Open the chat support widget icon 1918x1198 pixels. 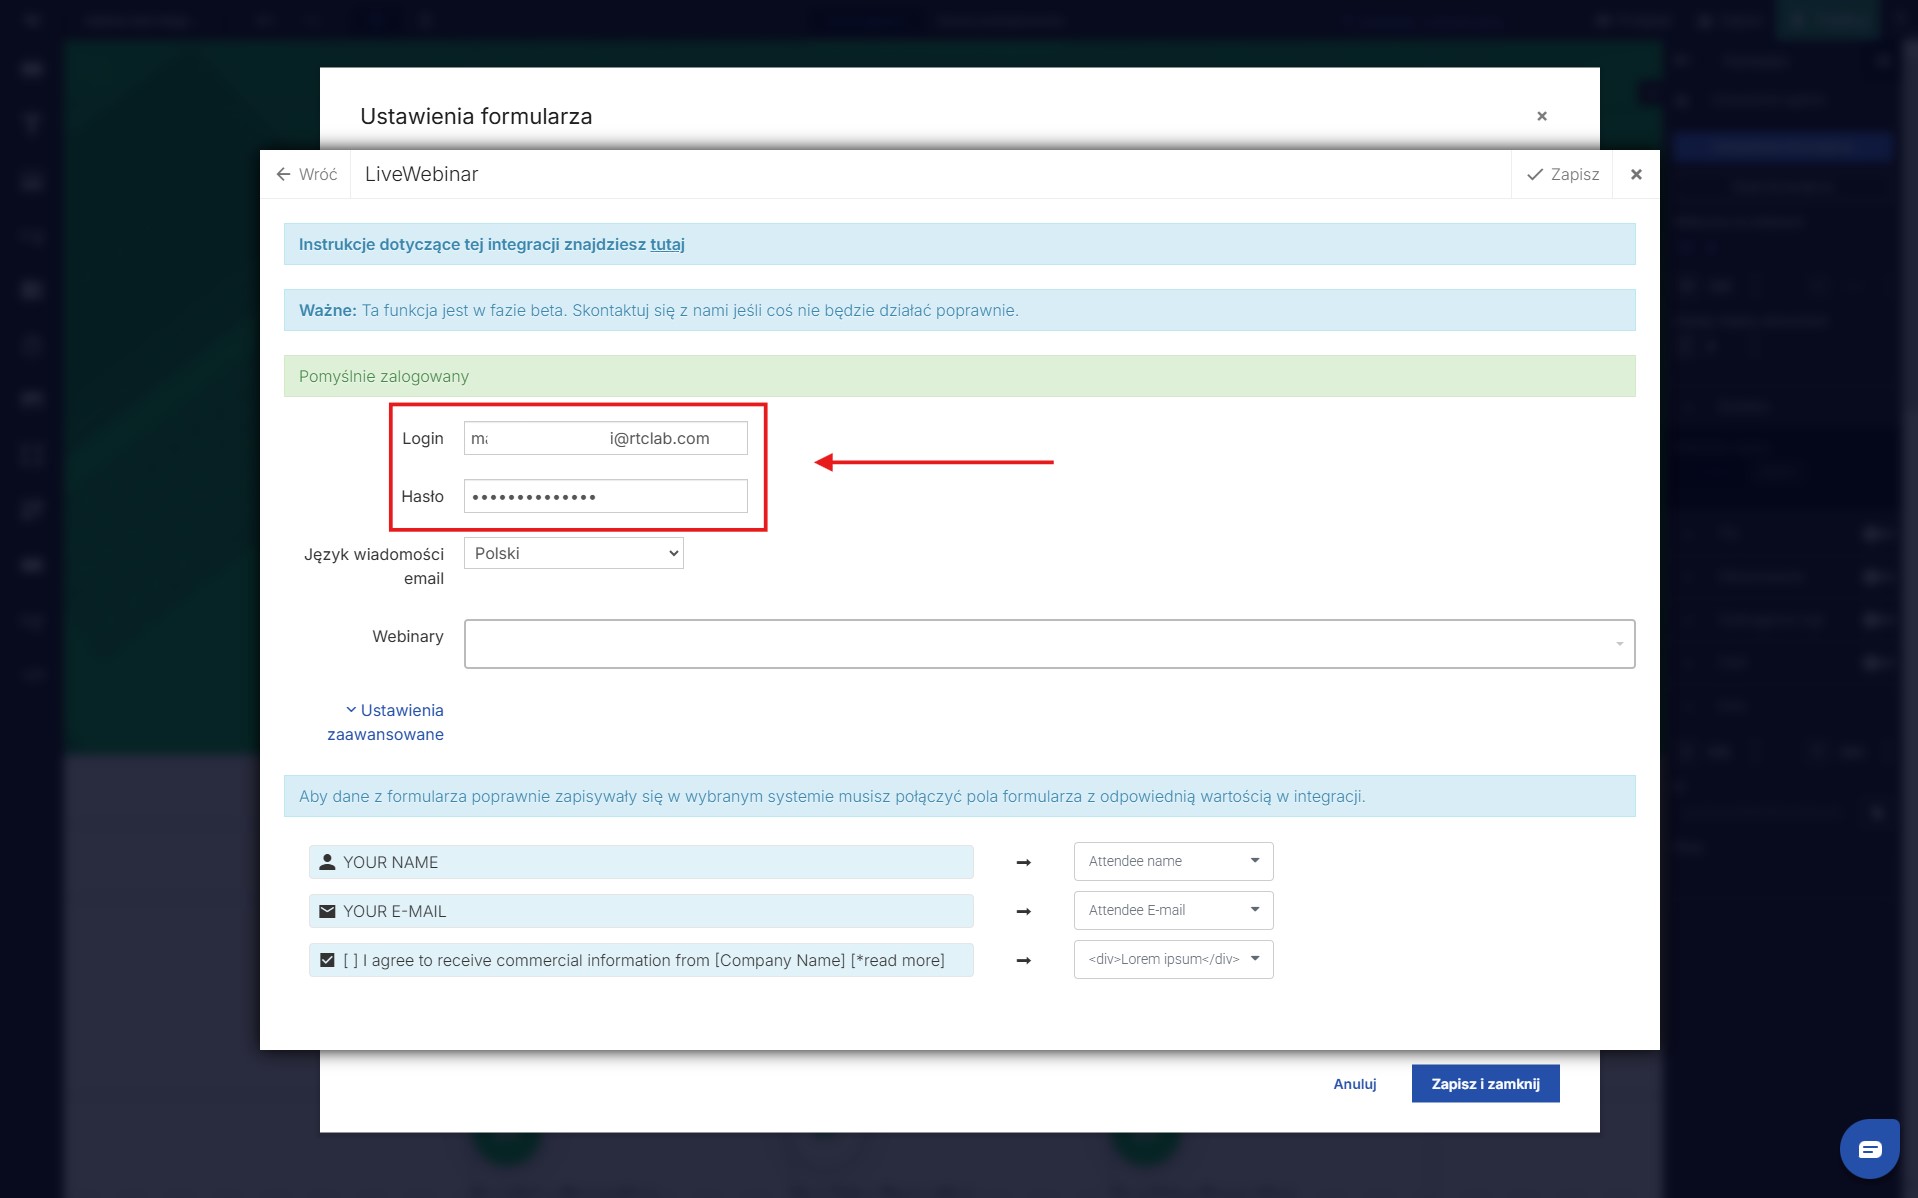[1869, 1149]
